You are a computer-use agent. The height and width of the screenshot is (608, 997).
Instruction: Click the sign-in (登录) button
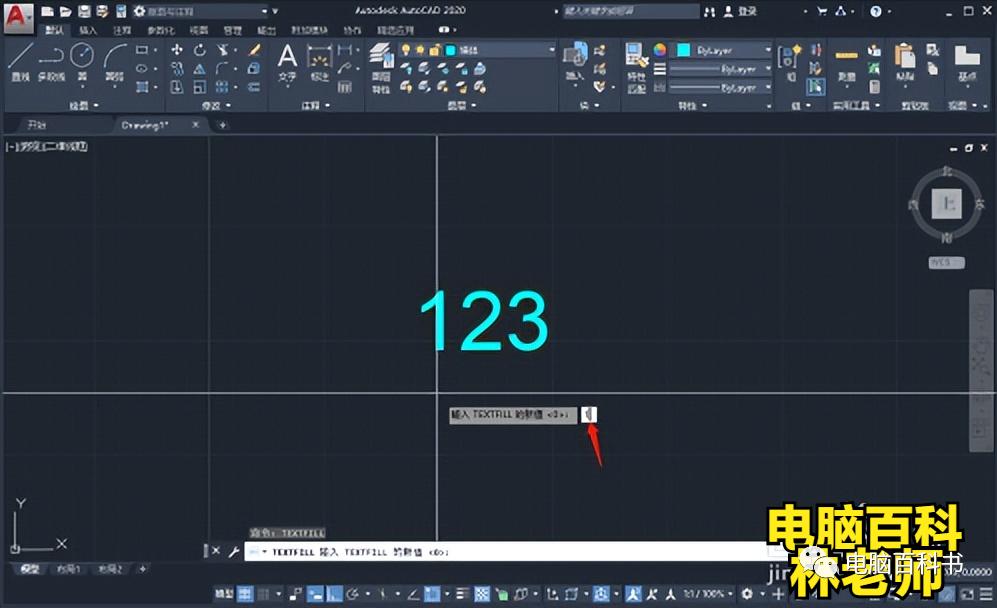[x=741, y=11]
